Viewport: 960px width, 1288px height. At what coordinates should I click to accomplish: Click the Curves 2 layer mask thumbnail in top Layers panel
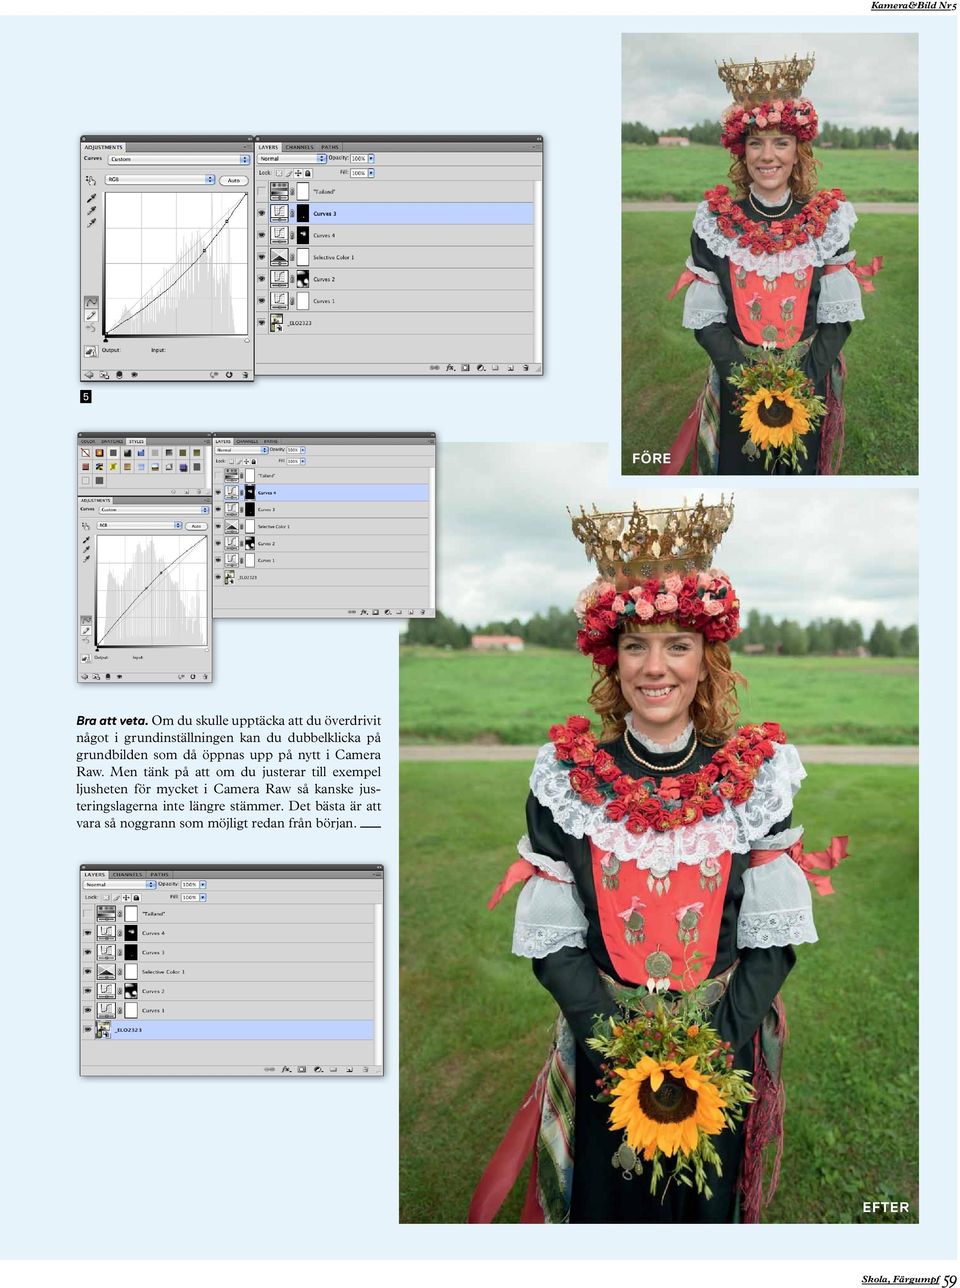(302, 279)
